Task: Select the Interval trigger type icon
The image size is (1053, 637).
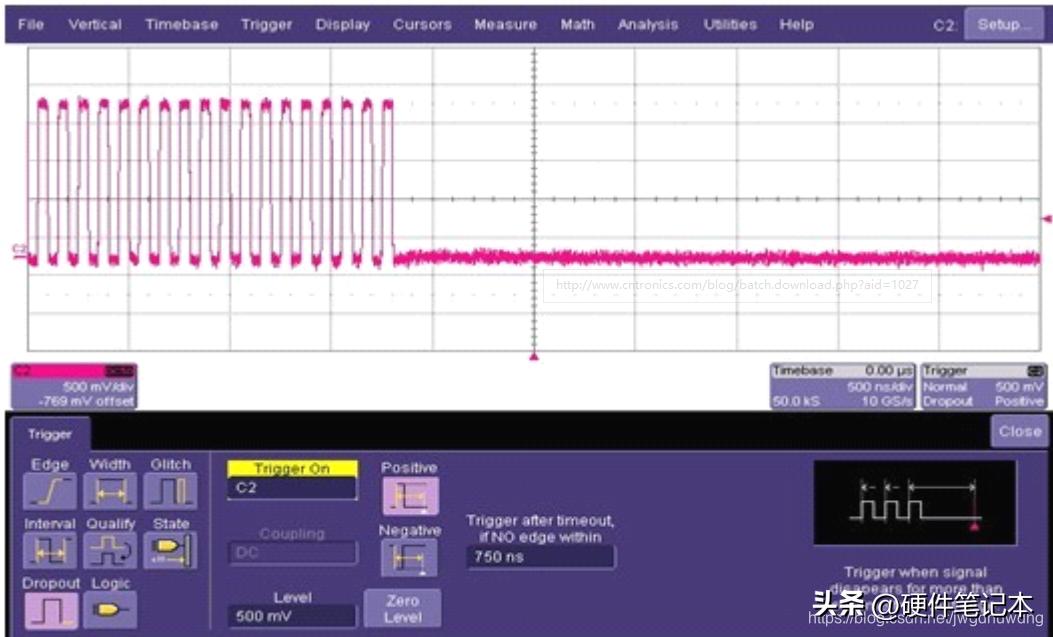Action: point(50,550)
